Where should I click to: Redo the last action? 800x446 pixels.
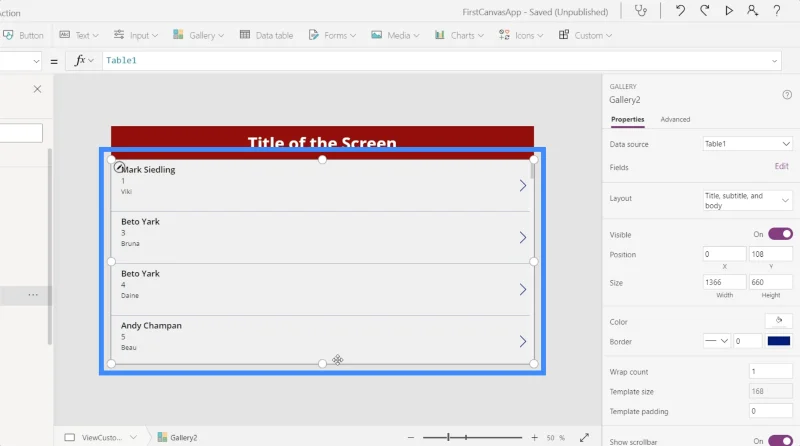(x=705, y=11)
